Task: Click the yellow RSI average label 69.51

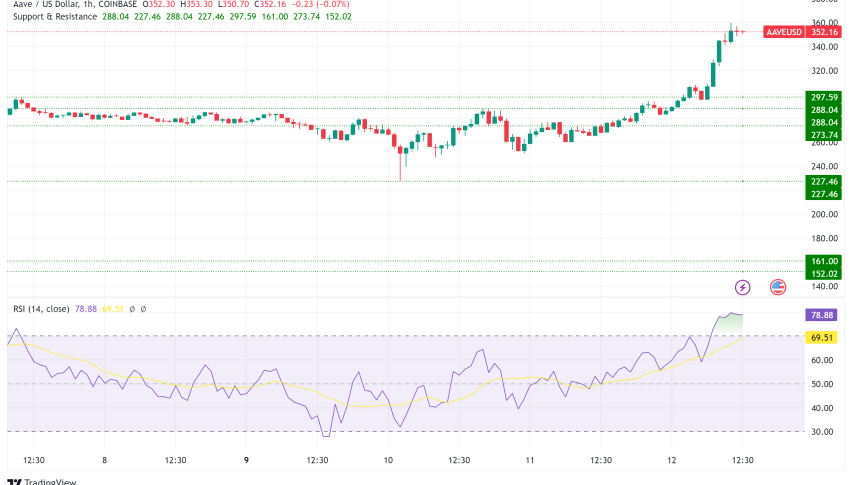Action: (822, 338)
